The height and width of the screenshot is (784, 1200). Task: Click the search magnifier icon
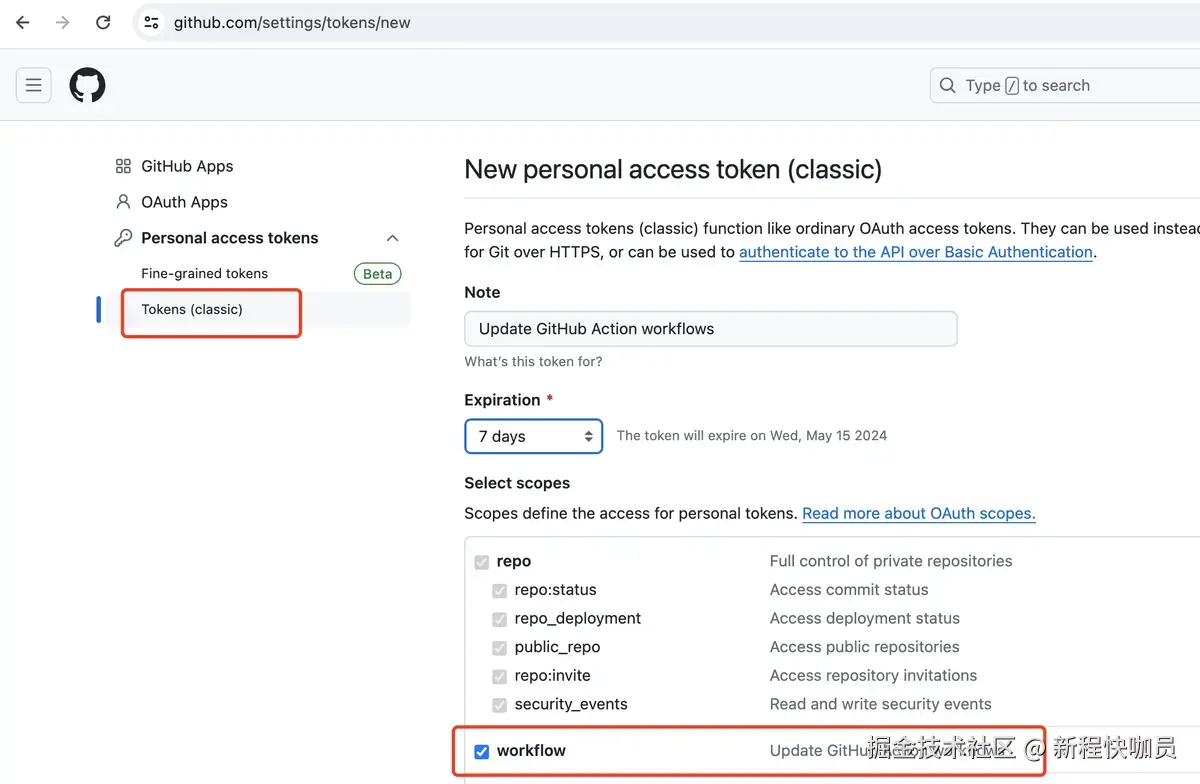pos(947,85)
